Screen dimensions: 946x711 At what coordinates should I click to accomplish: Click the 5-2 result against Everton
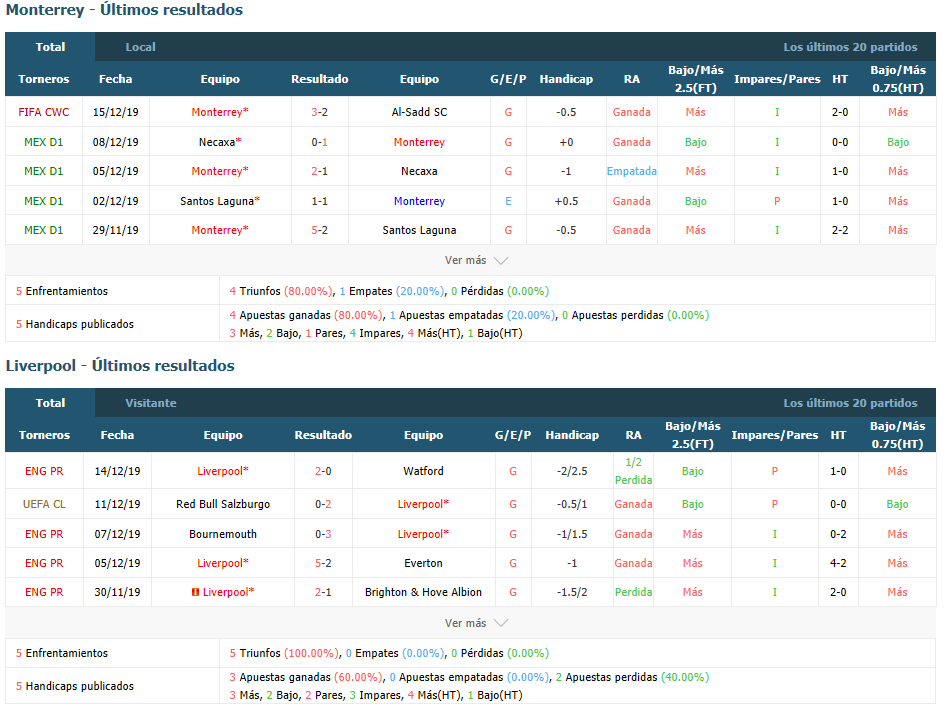[x=323, y=564]
